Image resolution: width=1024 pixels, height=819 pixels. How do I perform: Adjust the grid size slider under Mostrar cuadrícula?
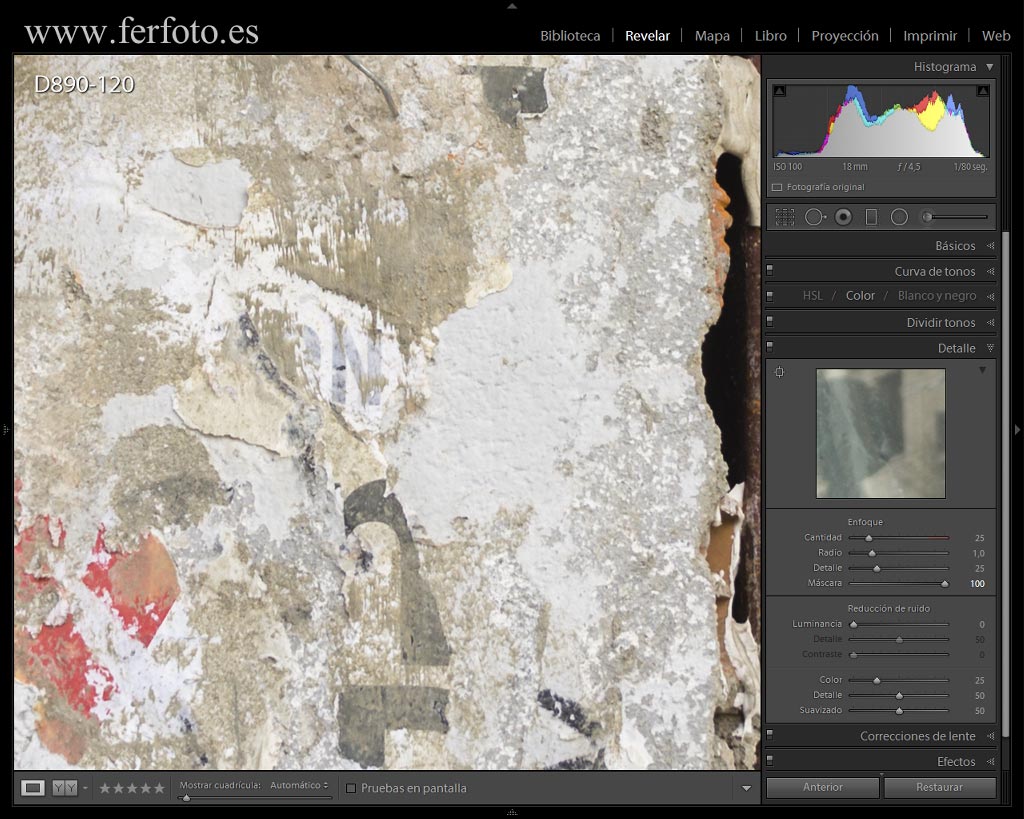[186, 797]
